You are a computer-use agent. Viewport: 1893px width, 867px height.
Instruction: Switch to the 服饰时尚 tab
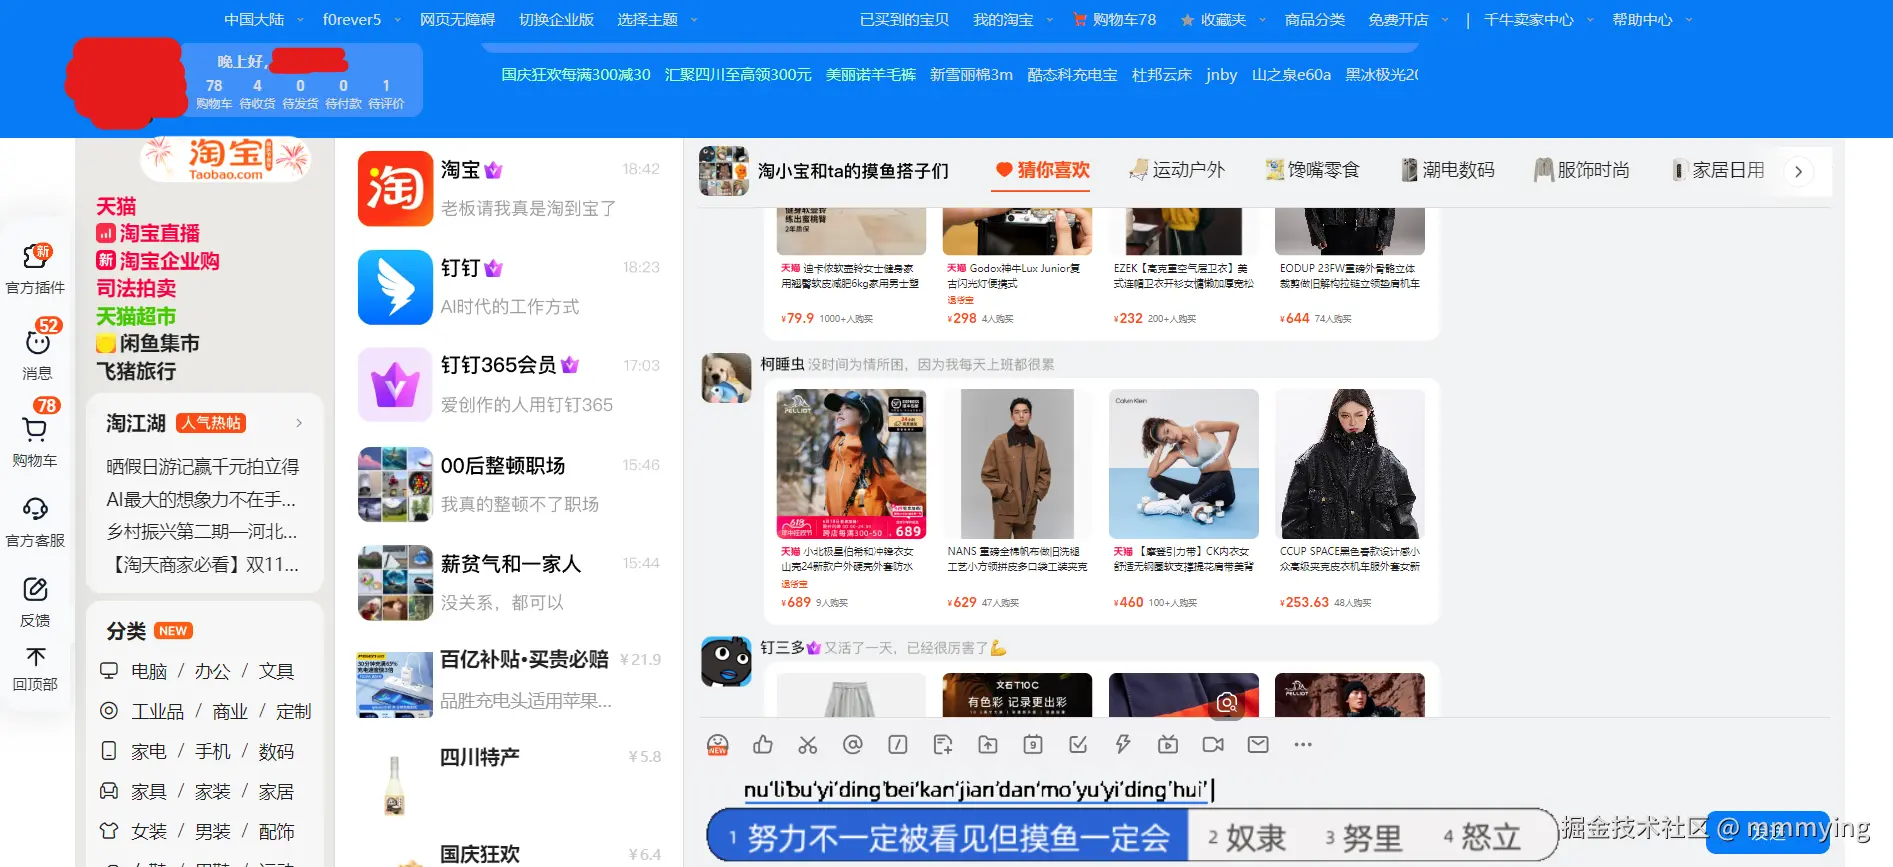[x=1582, y=170]
